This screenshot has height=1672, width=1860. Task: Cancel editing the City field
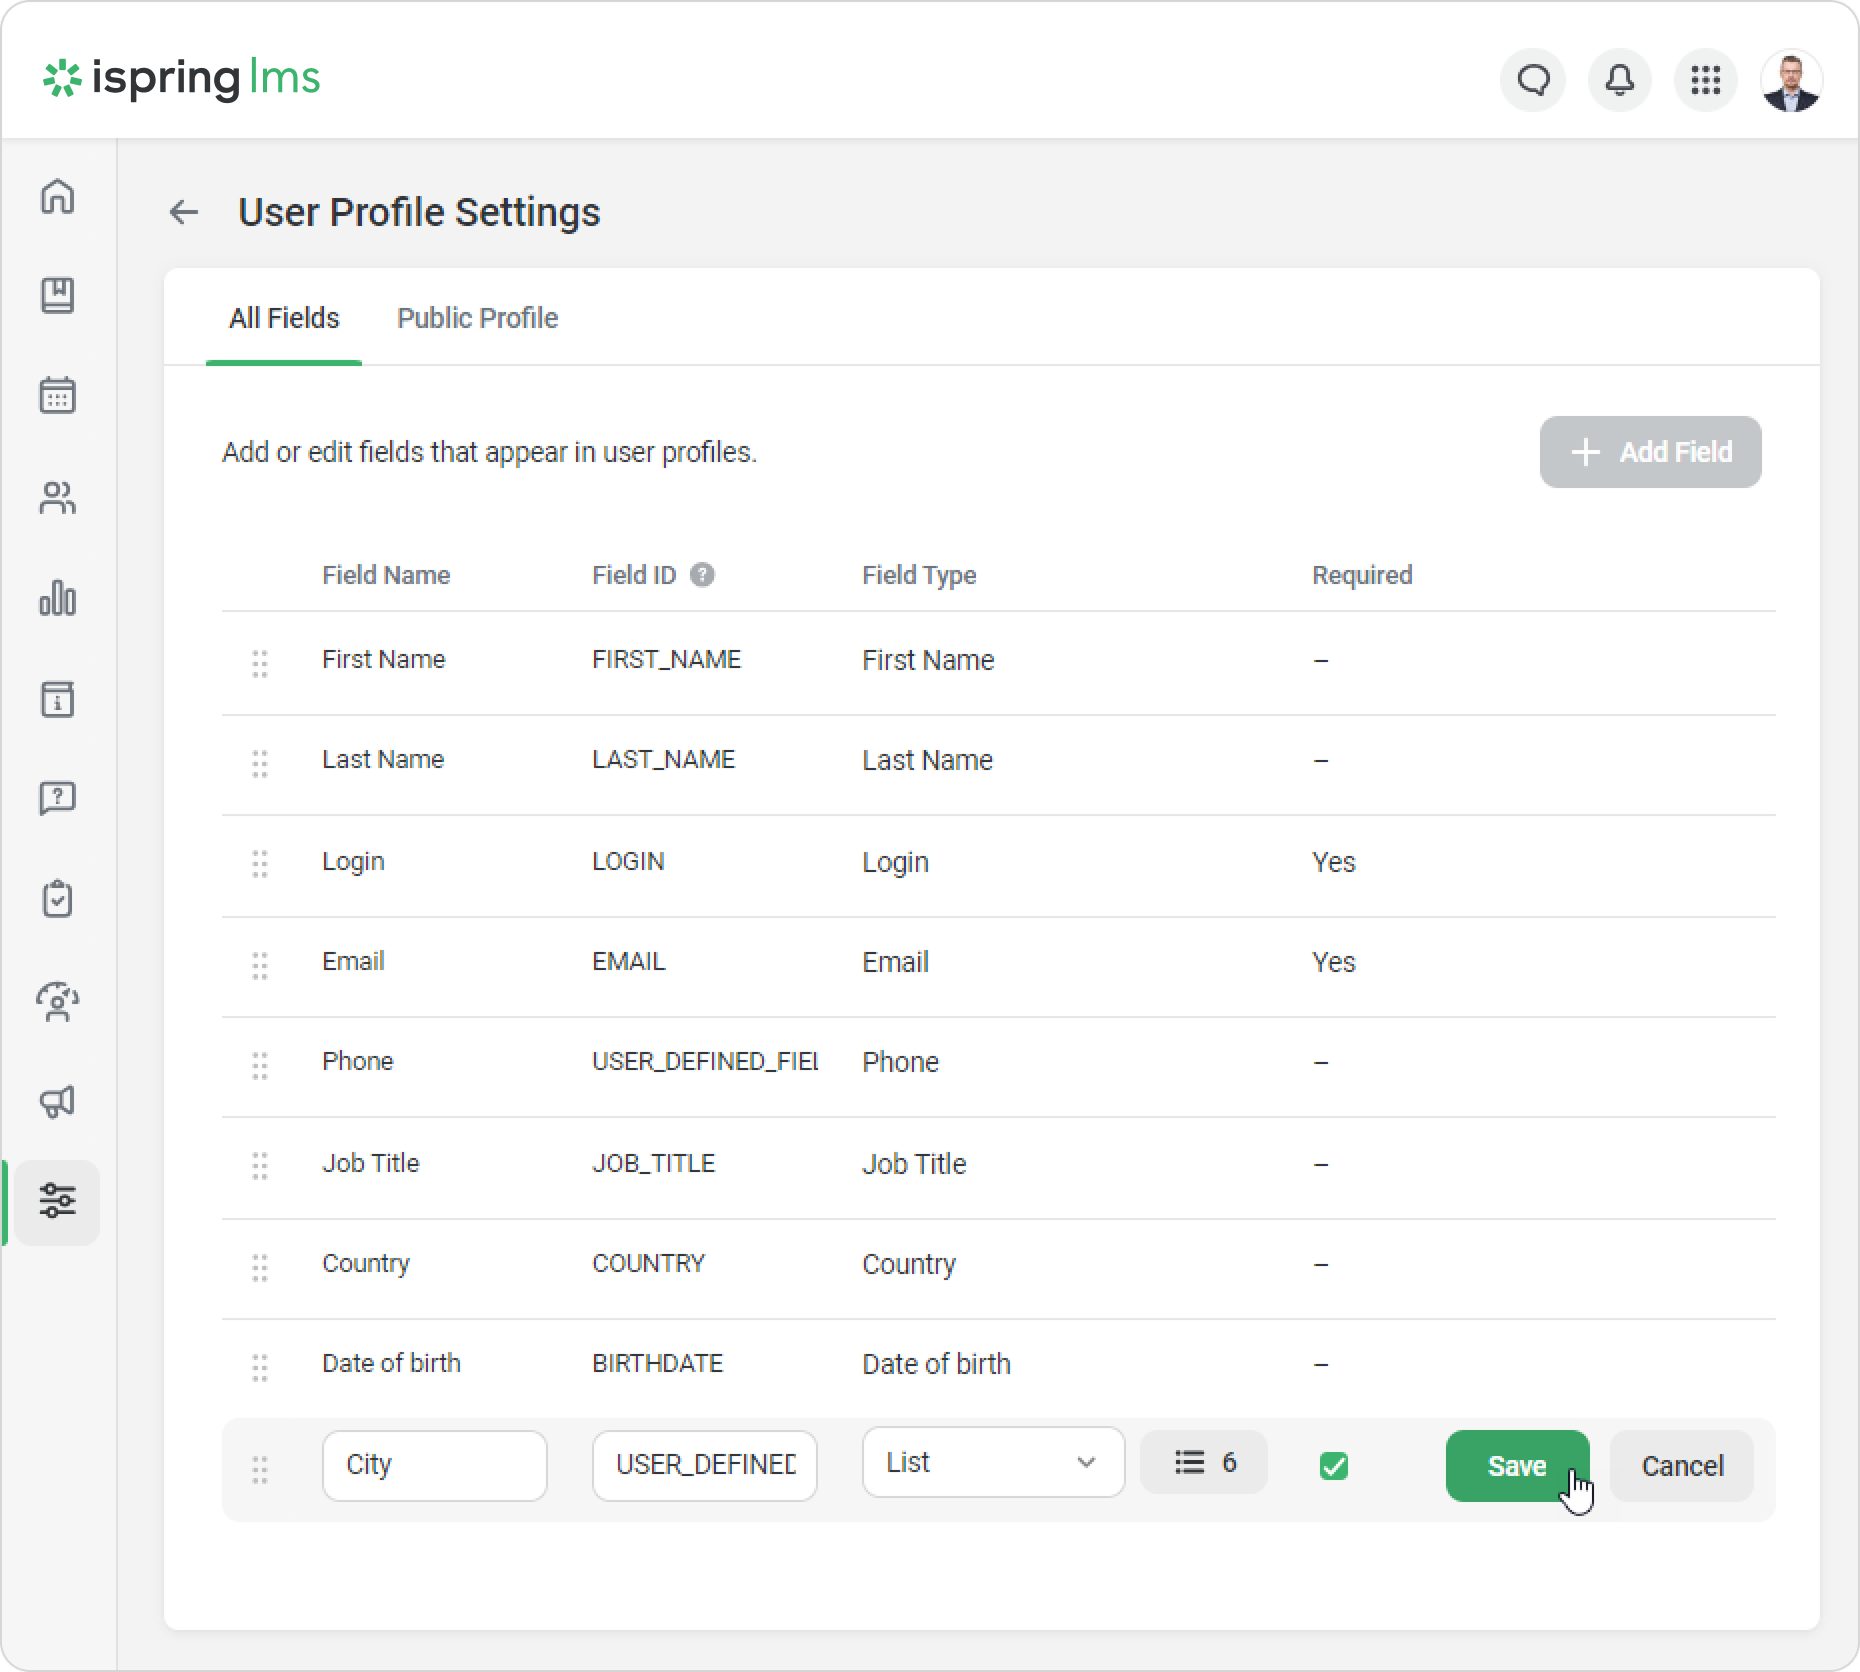click(x=1682, y=1466)
